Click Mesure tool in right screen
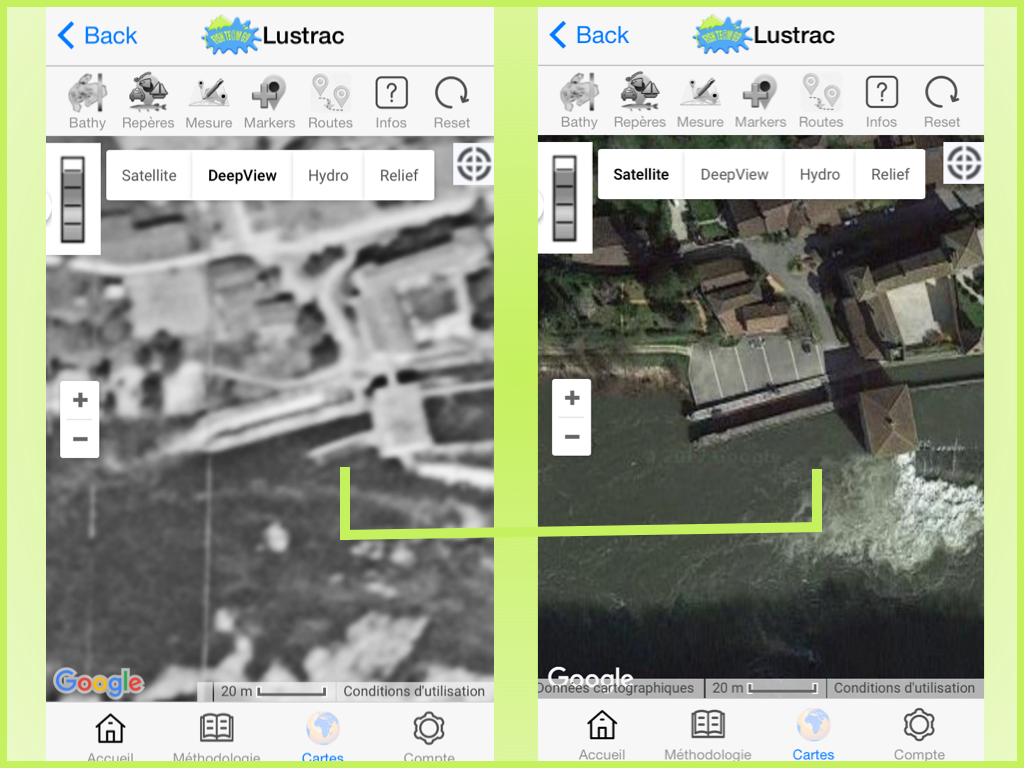Viewport: 1024px width, 768px height. [700, 102]
